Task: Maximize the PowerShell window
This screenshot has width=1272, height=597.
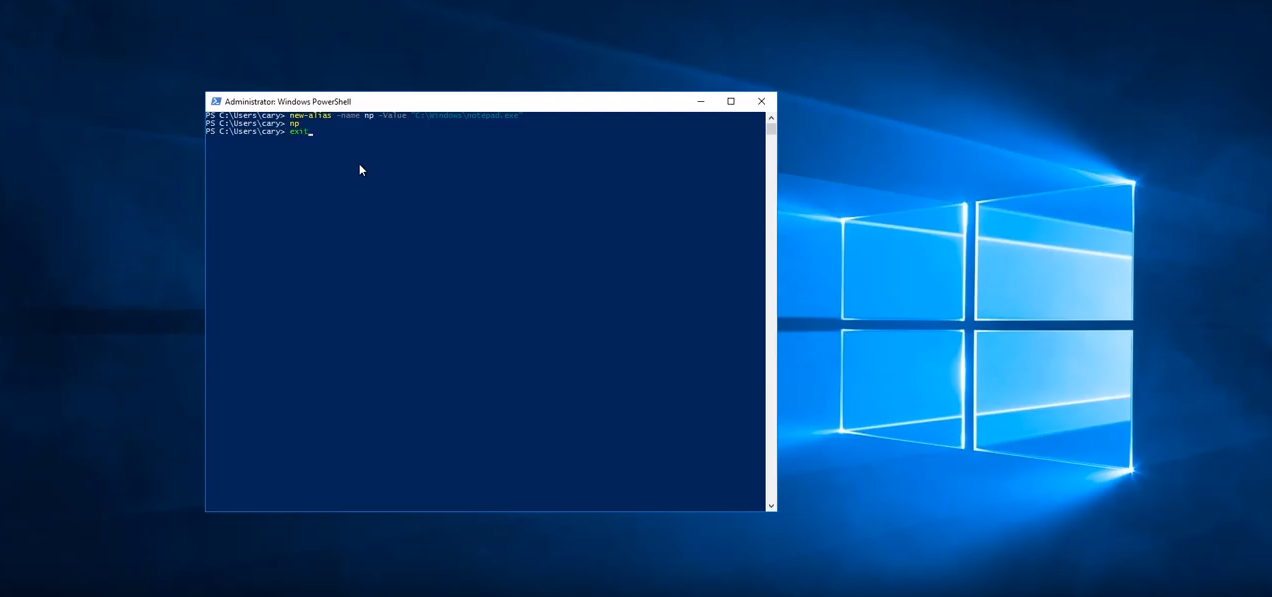Action: coord(731,101)
